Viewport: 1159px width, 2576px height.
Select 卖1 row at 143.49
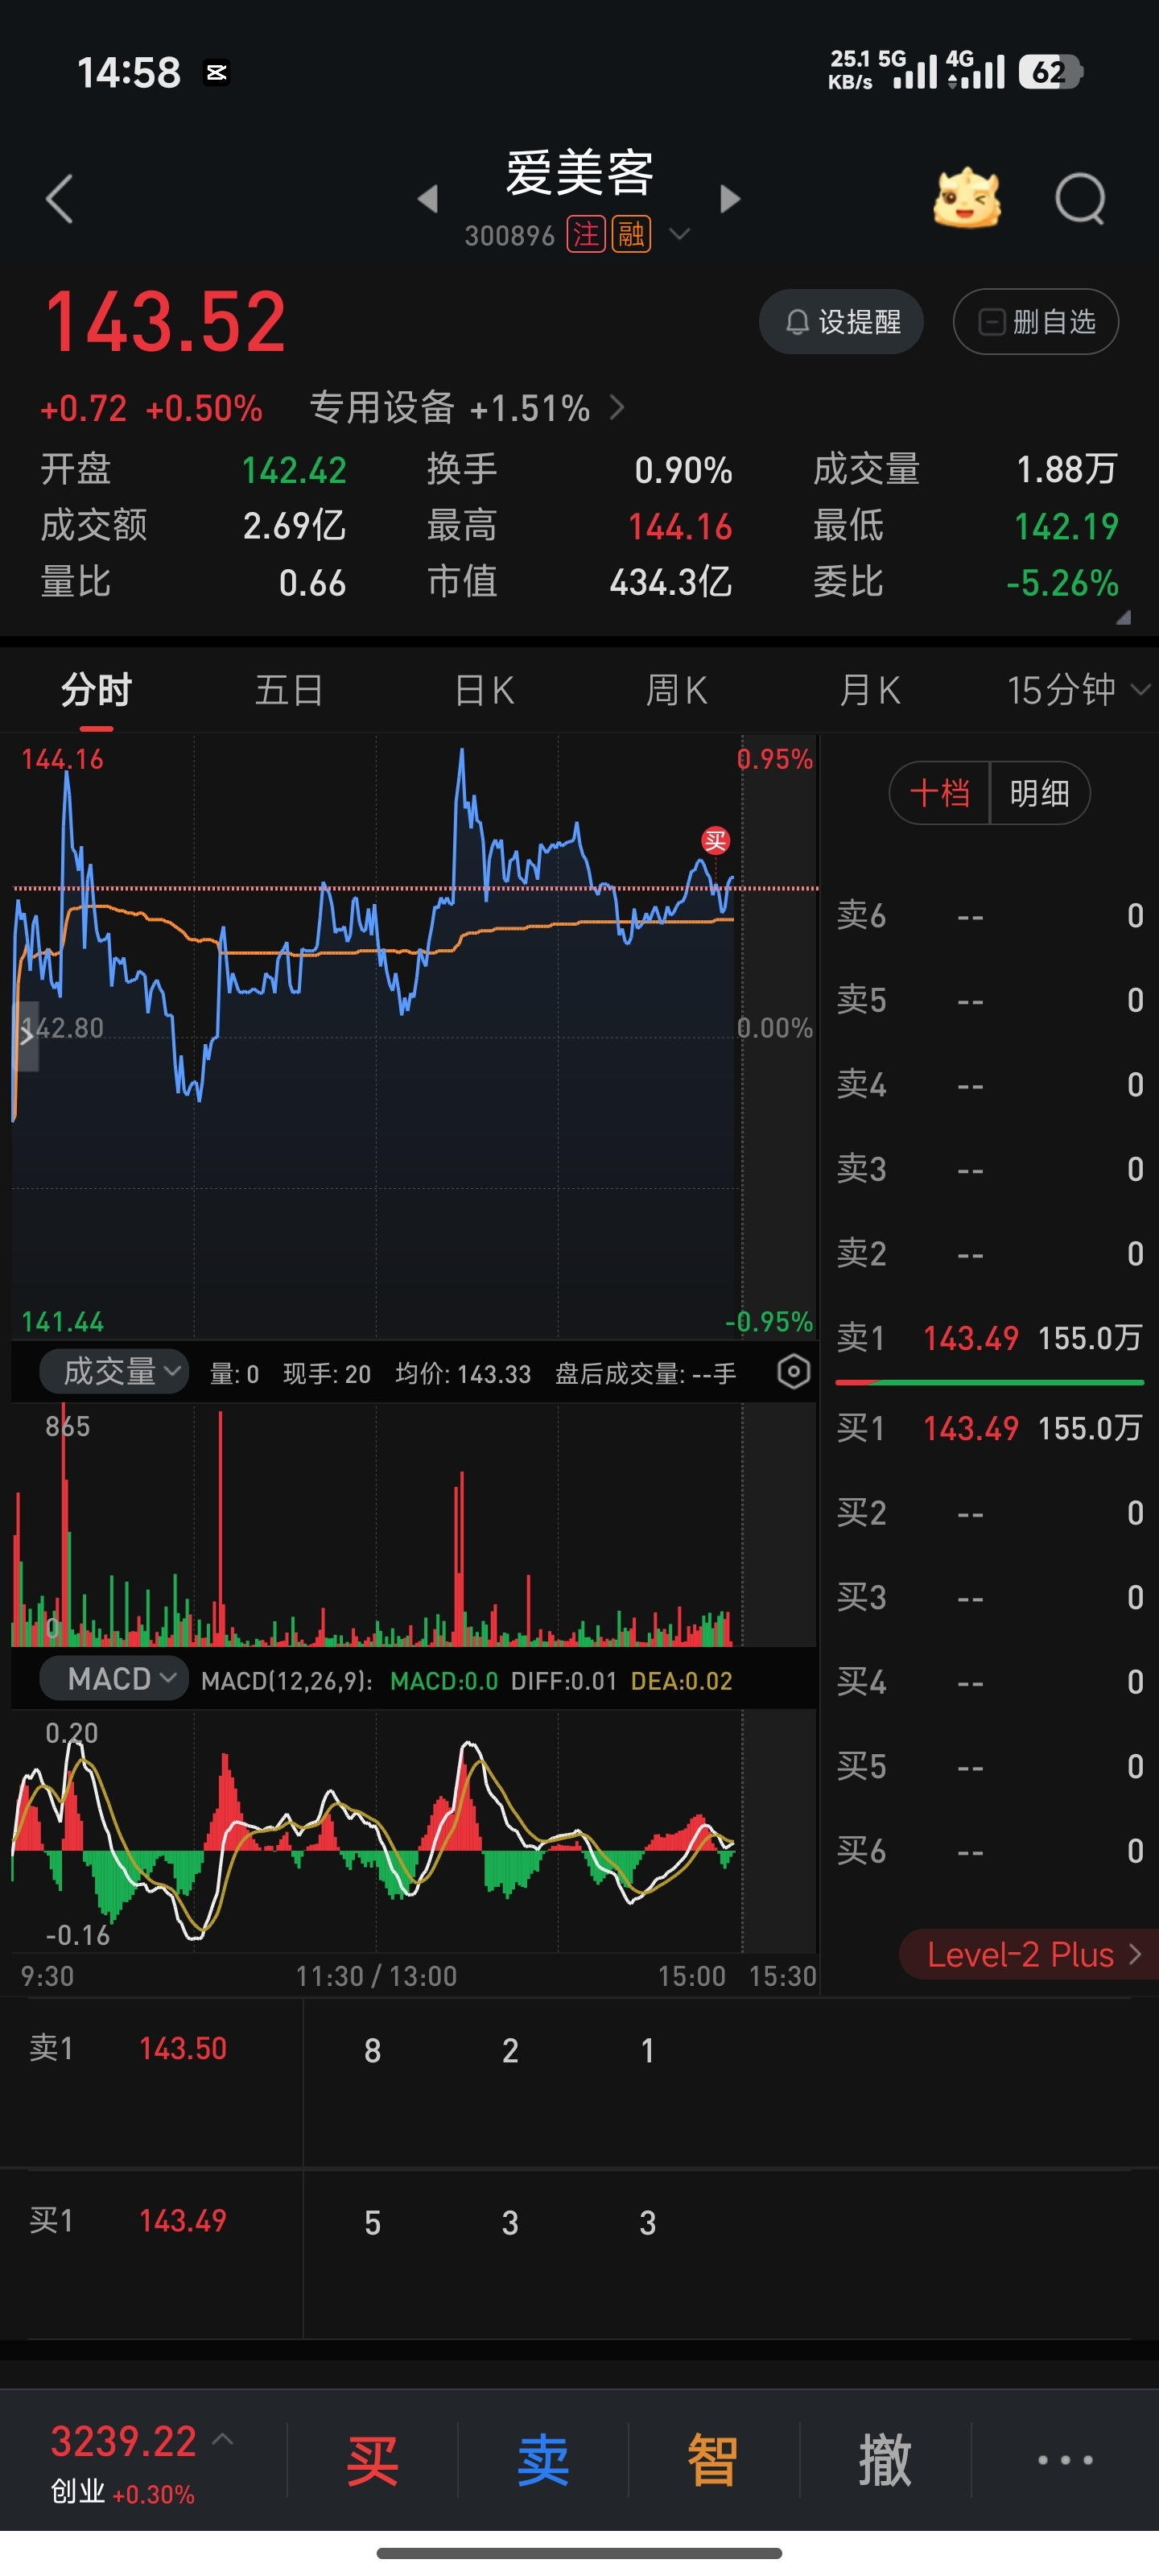990,1338
